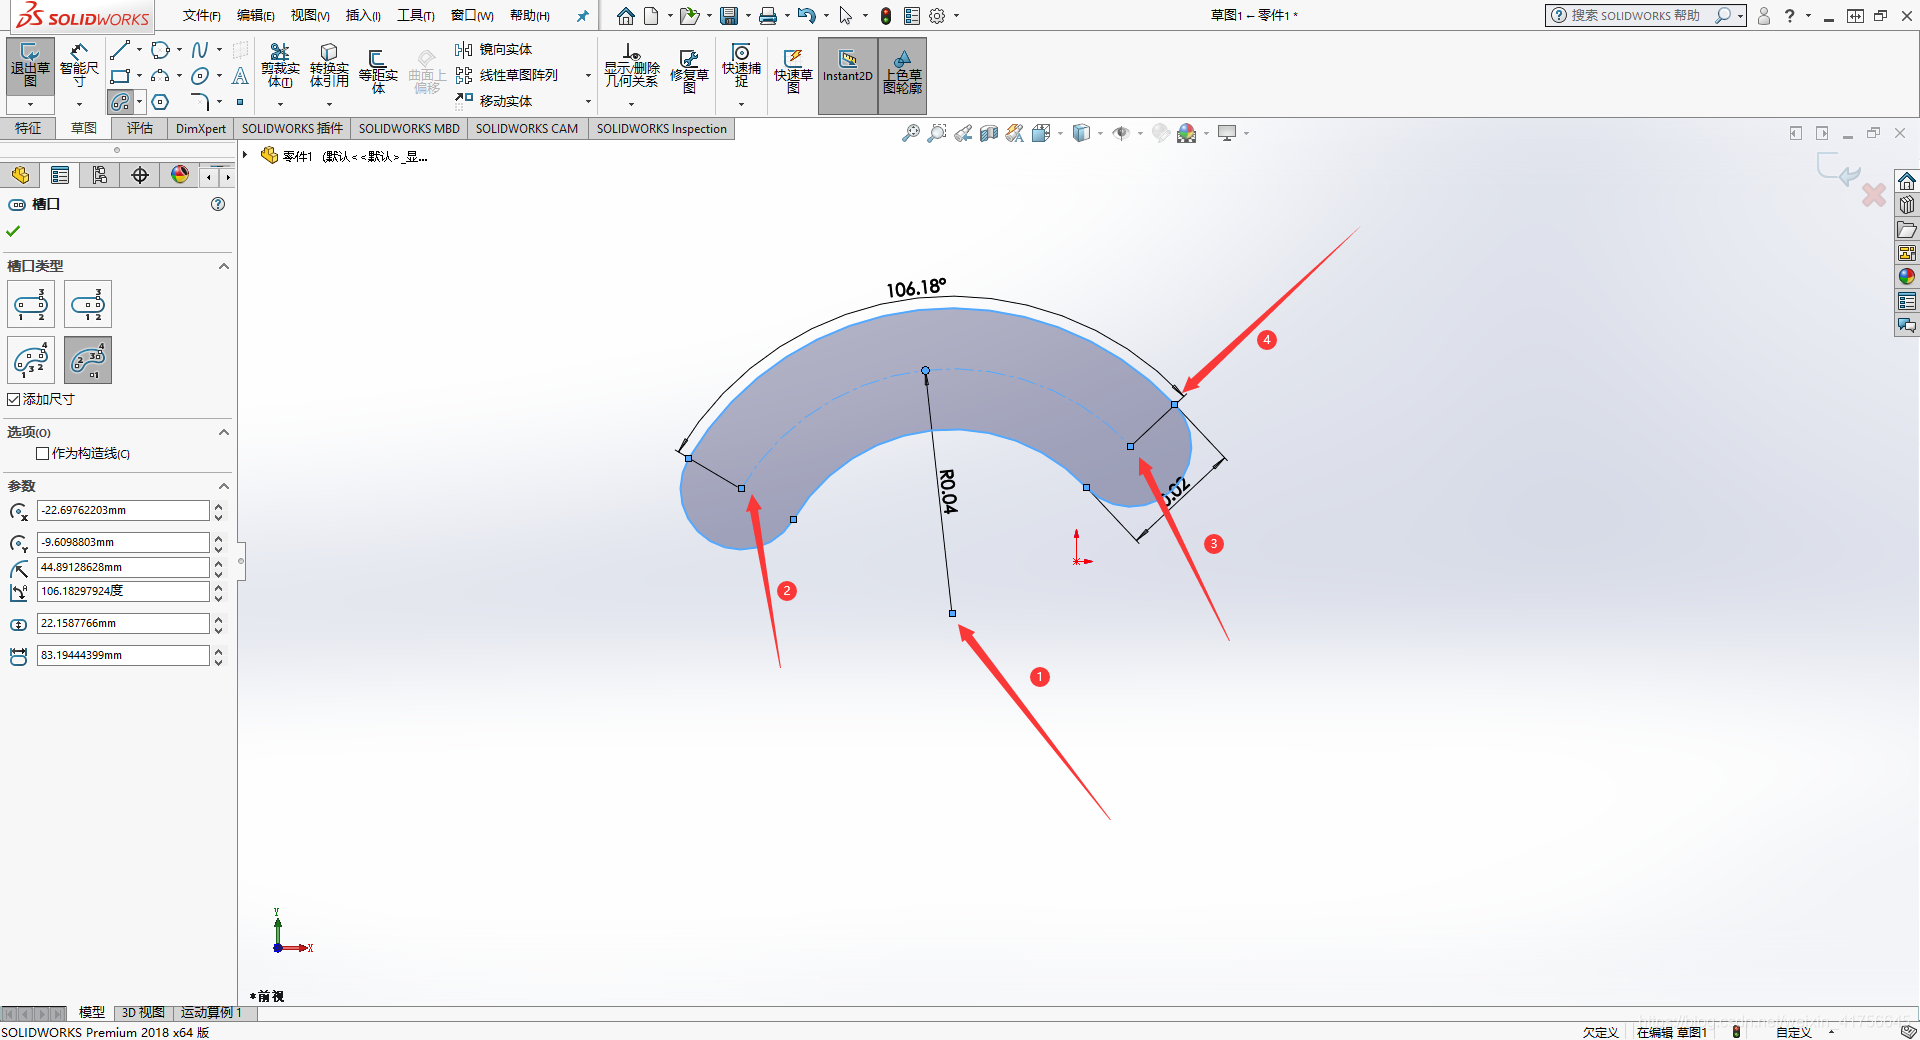Switch to the SOLIDWORKS CAM tab
The height and width of the screenshot is (1040, 1920).
point(527,128)
